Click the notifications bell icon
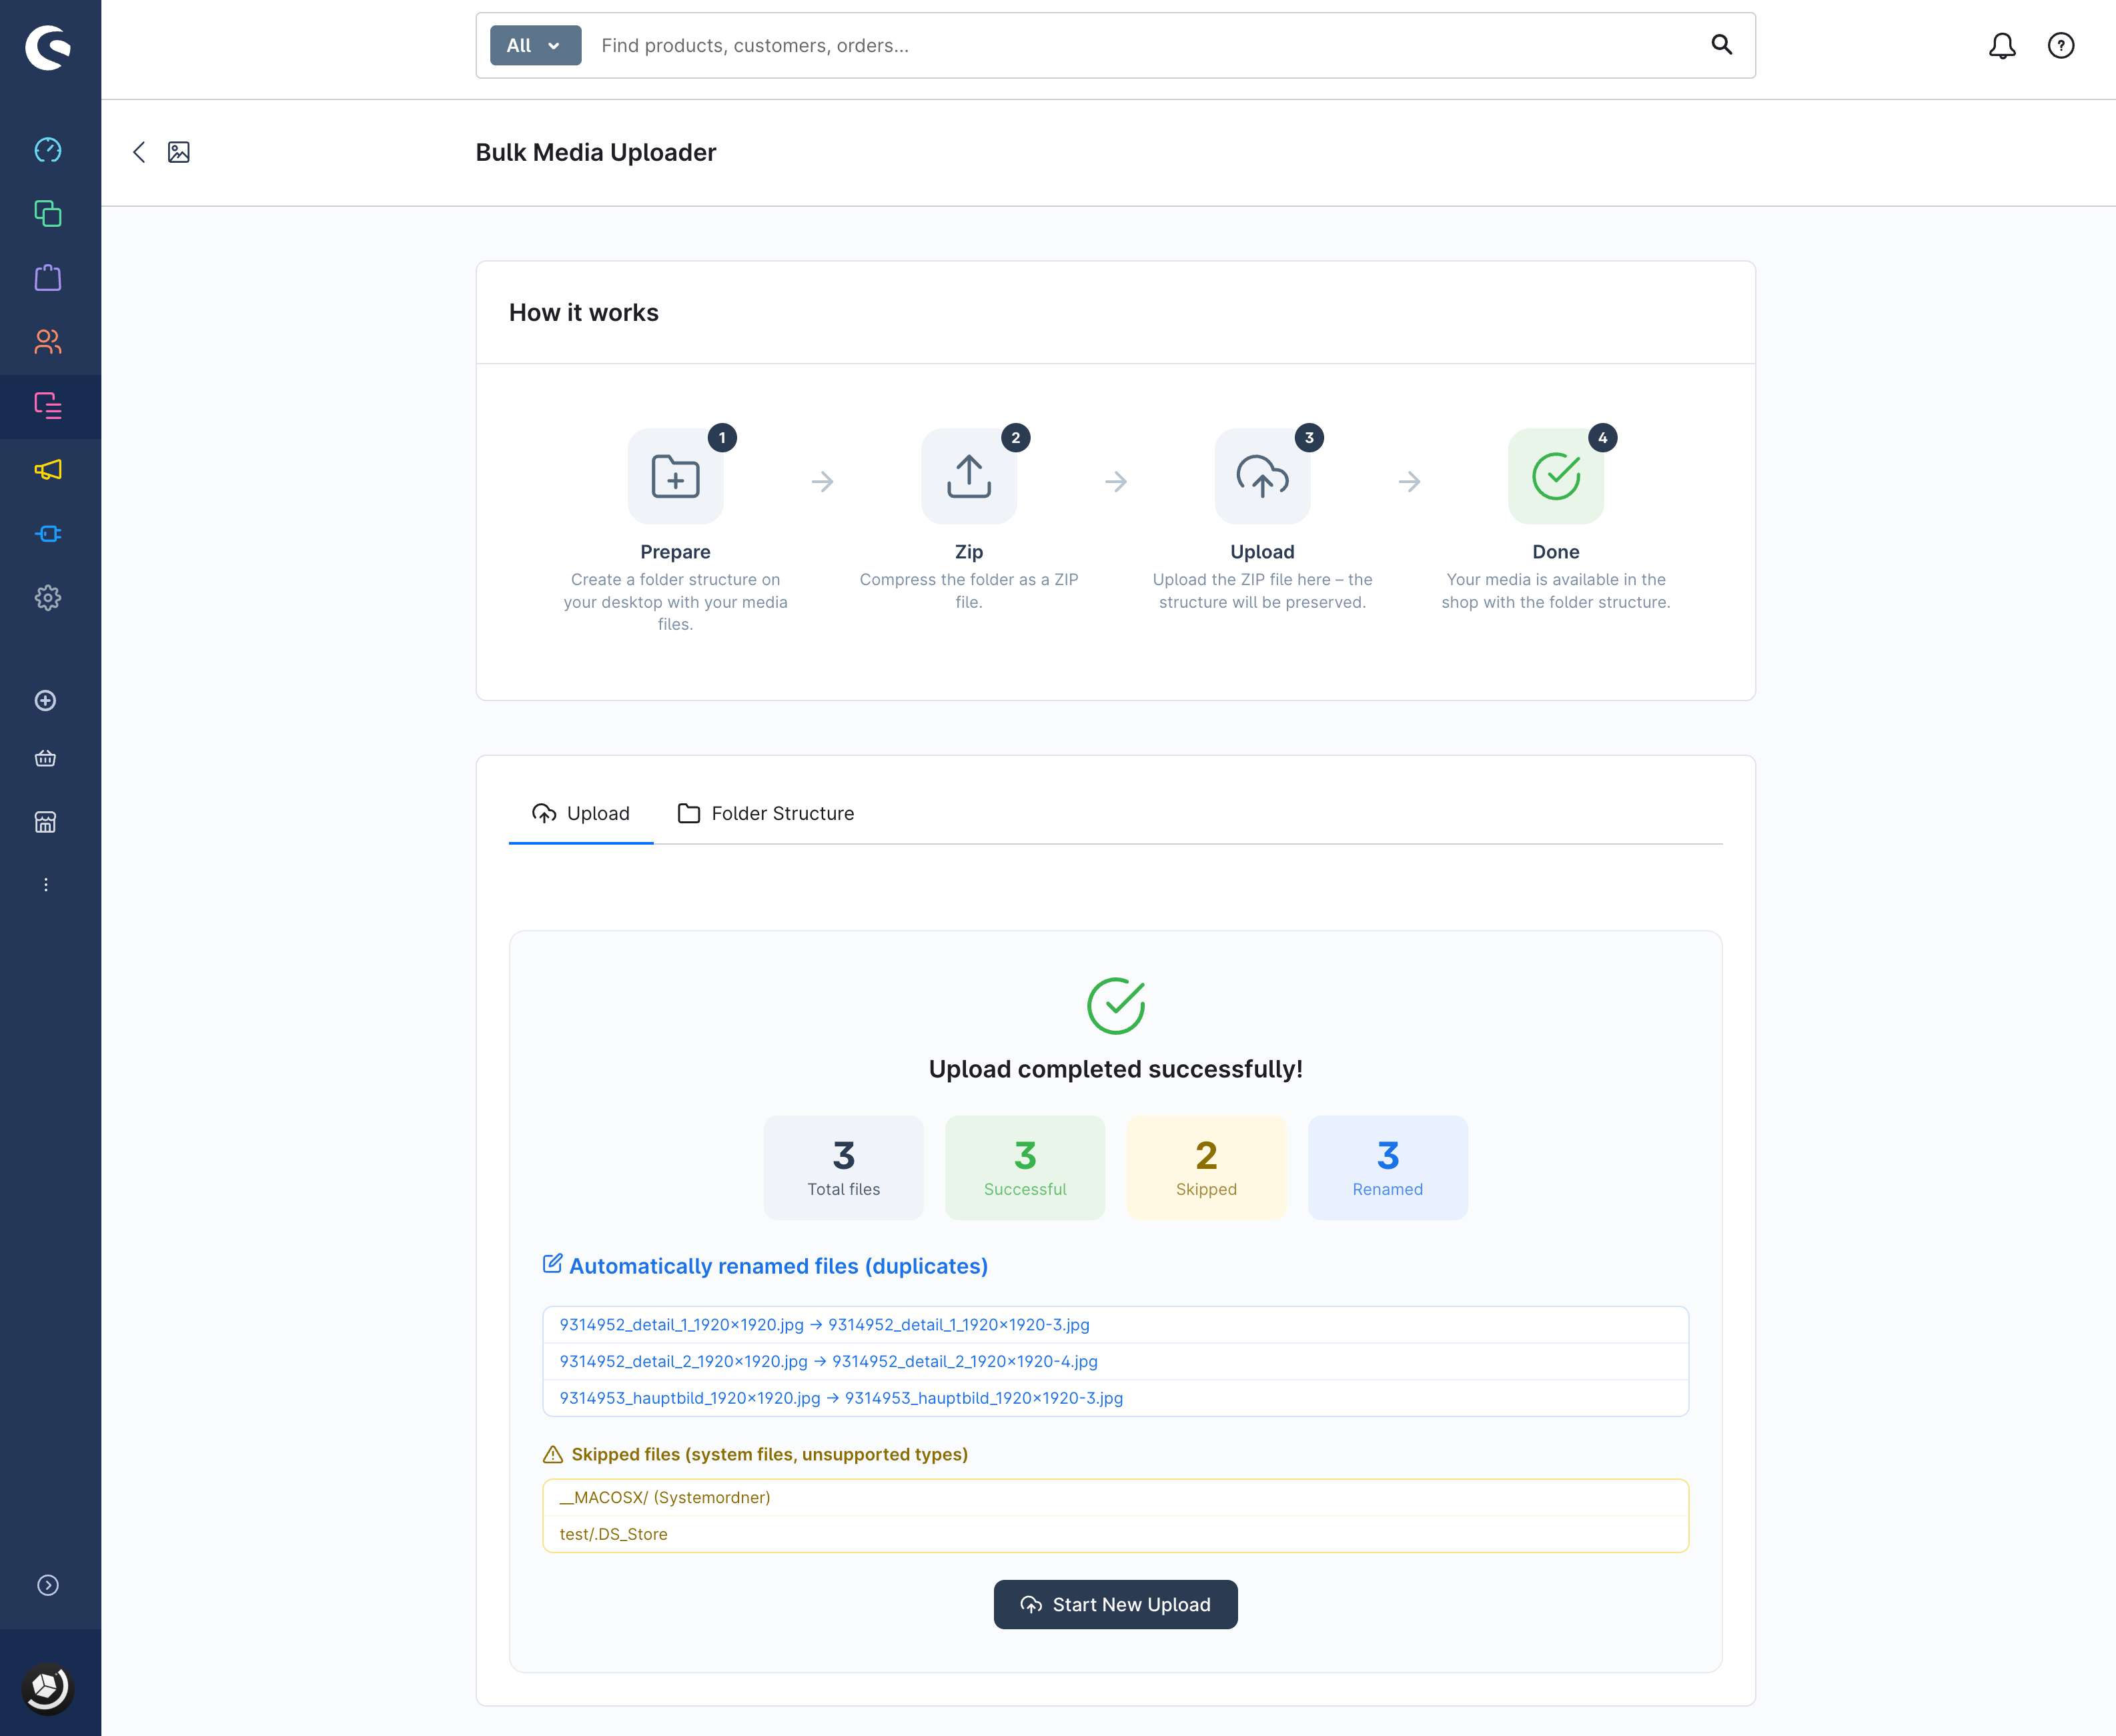 coord(2002,46)
